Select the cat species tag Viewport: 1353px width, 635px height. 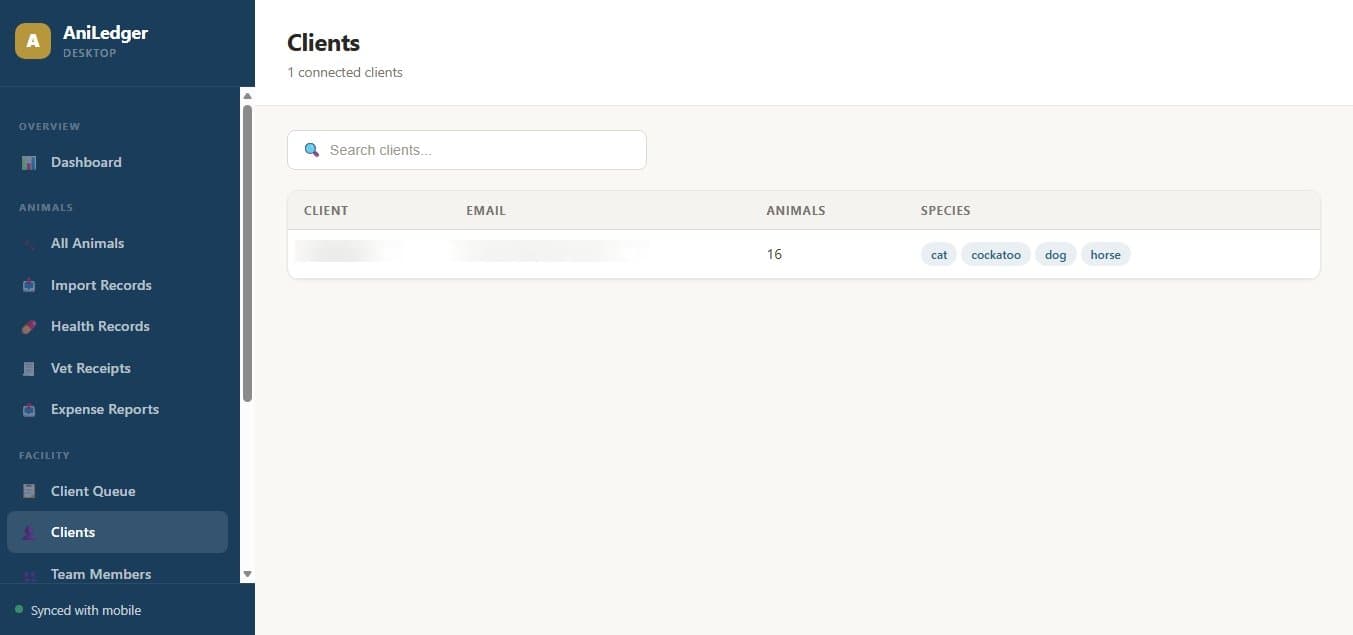(x=938, y=254)
